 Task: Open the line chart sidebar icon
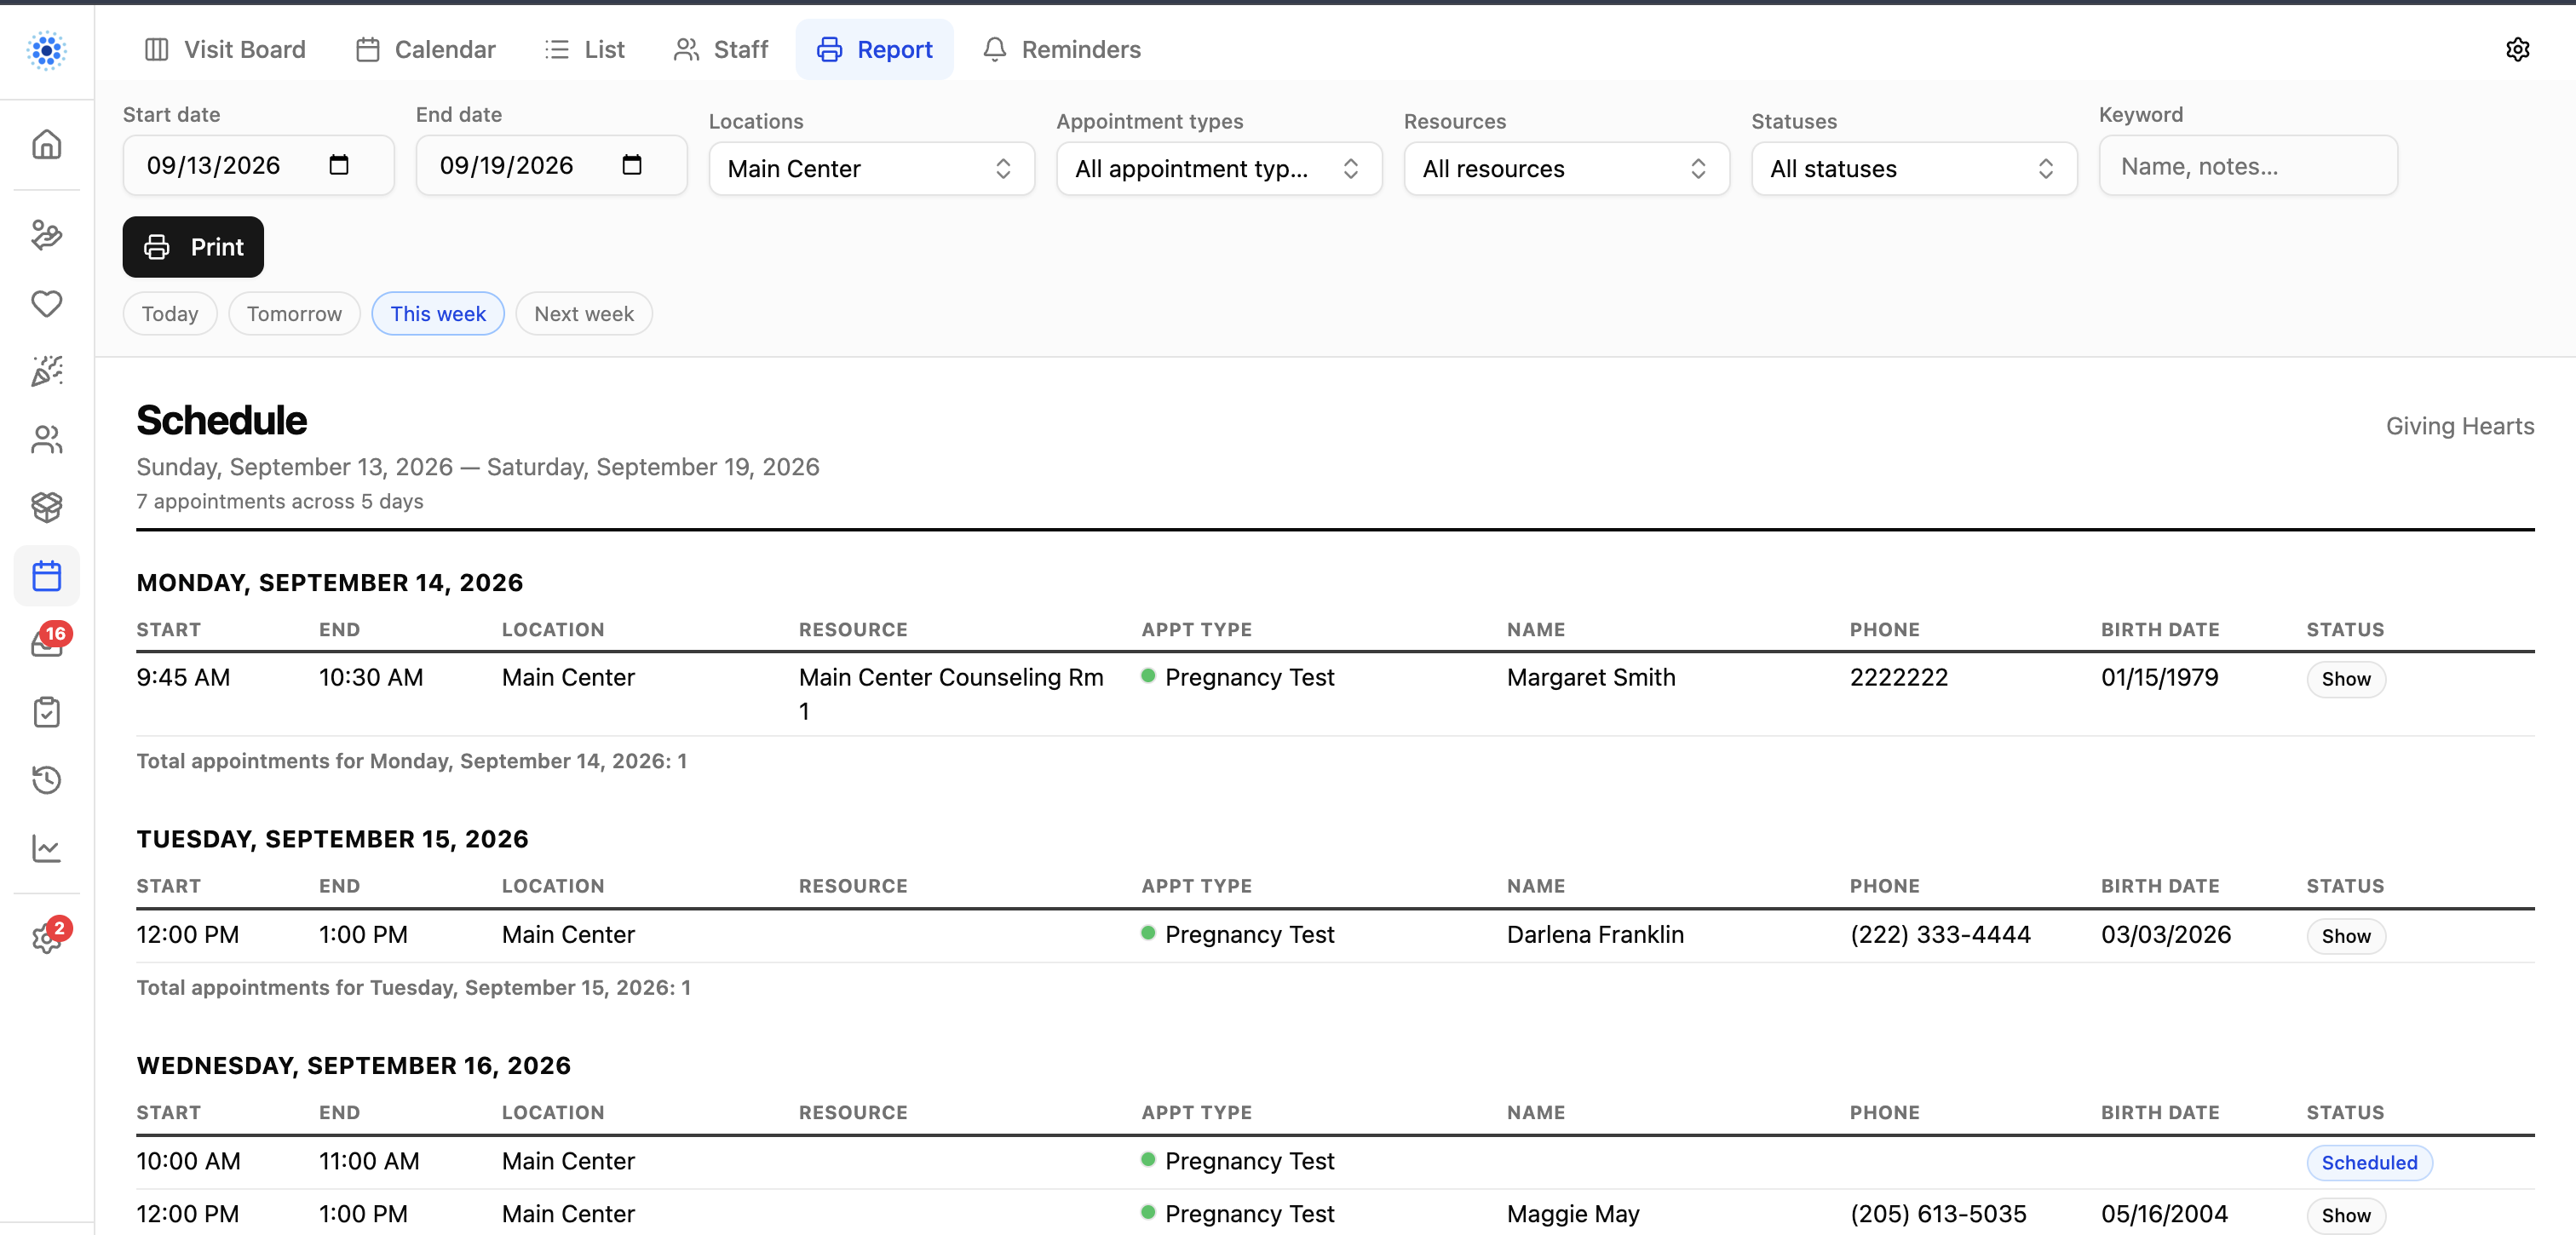[x=46, y=848]
